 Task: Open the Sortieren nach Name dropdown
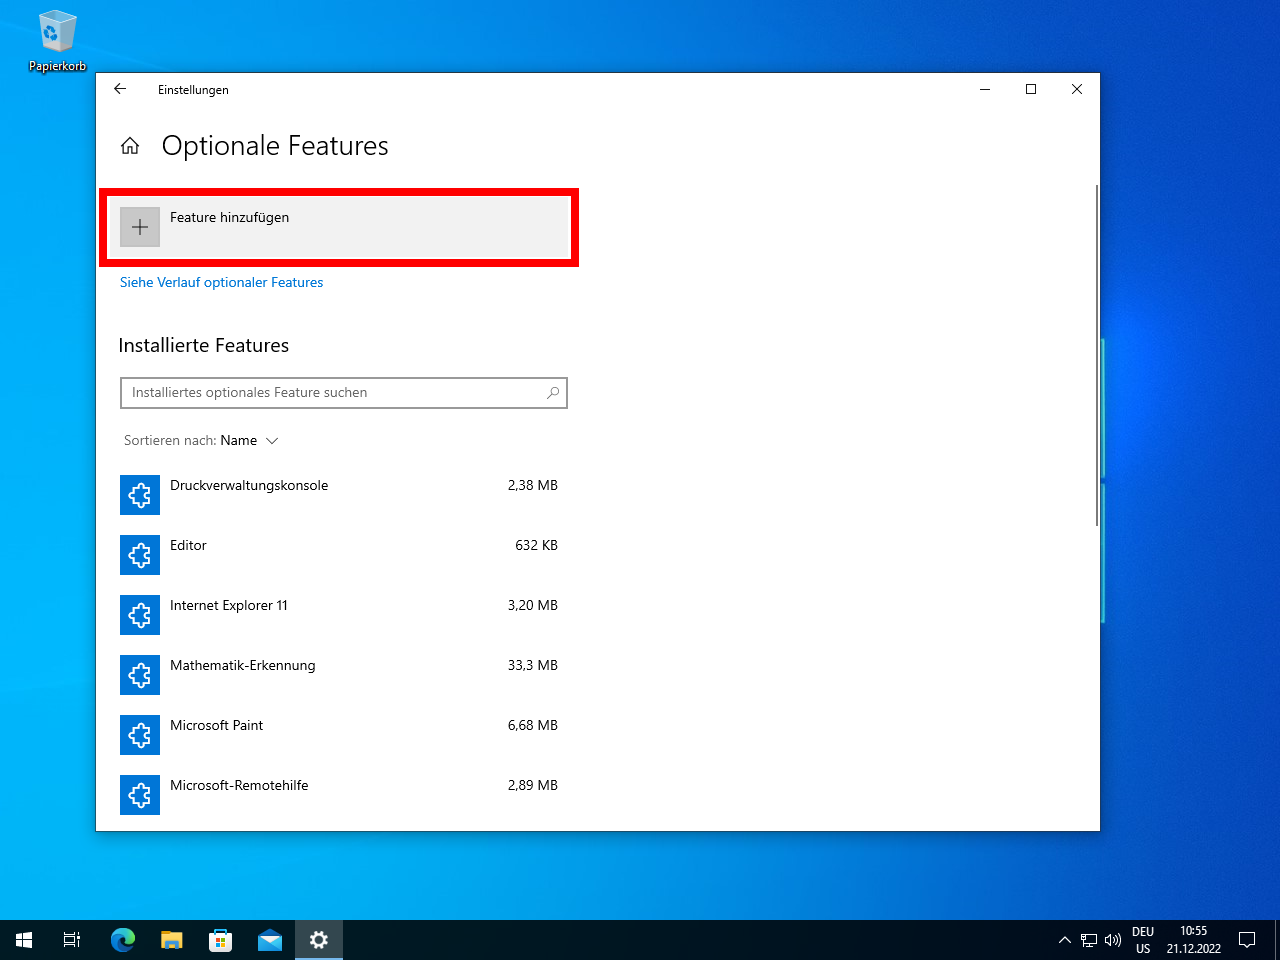pos(201,441)
